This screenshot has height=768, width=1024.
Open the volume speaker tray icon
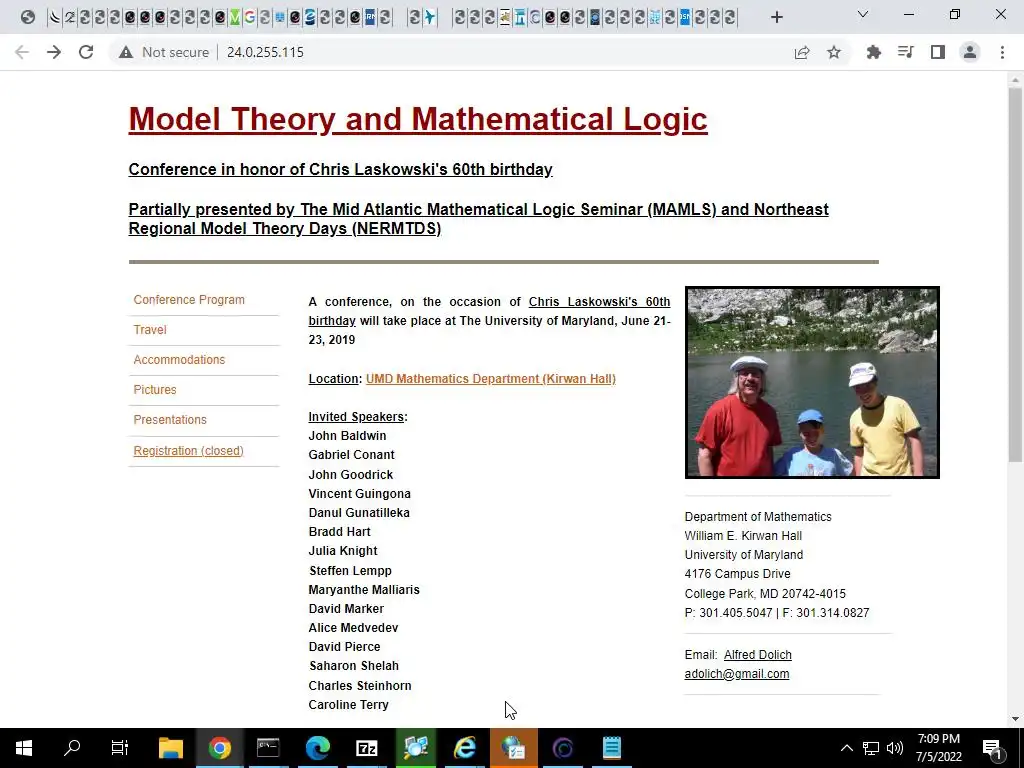click(895, 748)
